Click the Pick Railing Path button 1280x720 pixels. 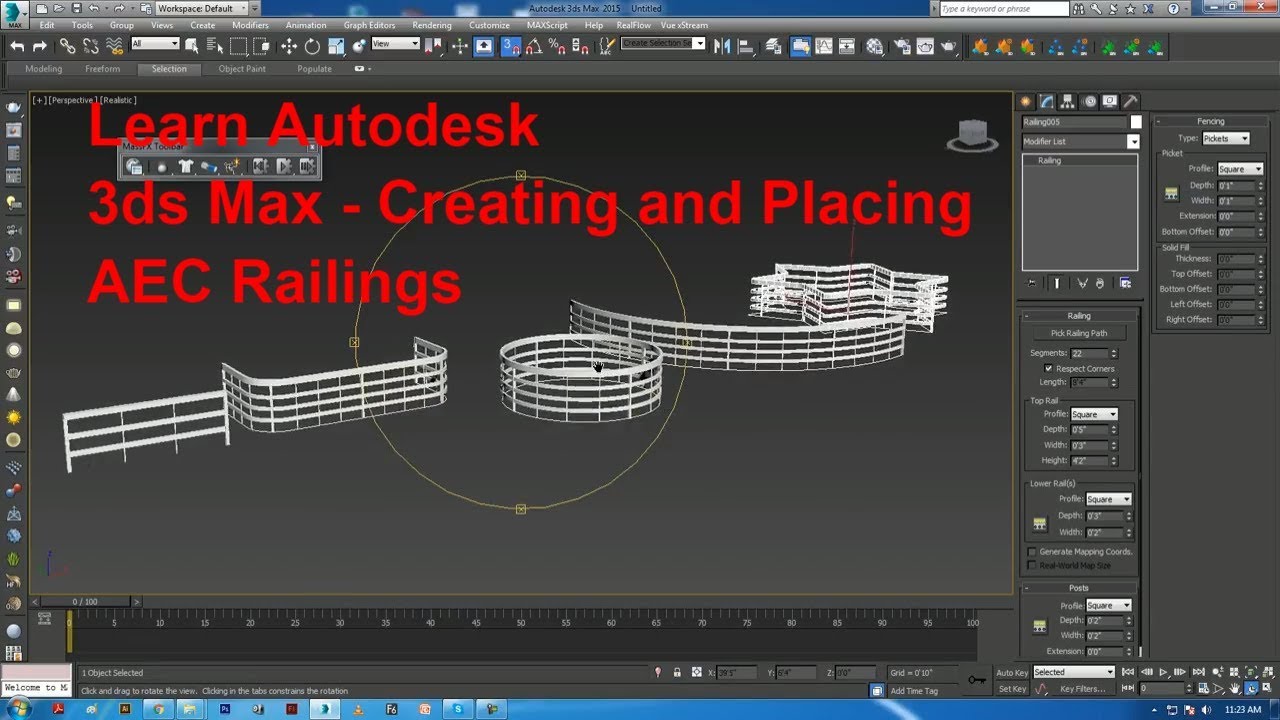1079,333
